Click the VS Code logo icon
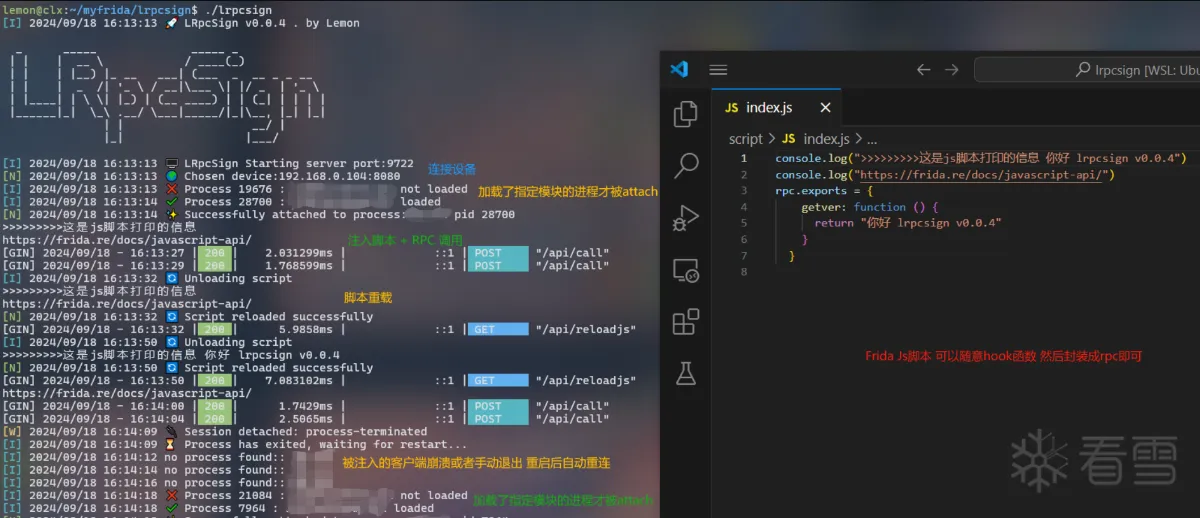1200x518 pixels. (x=679, y=69)
